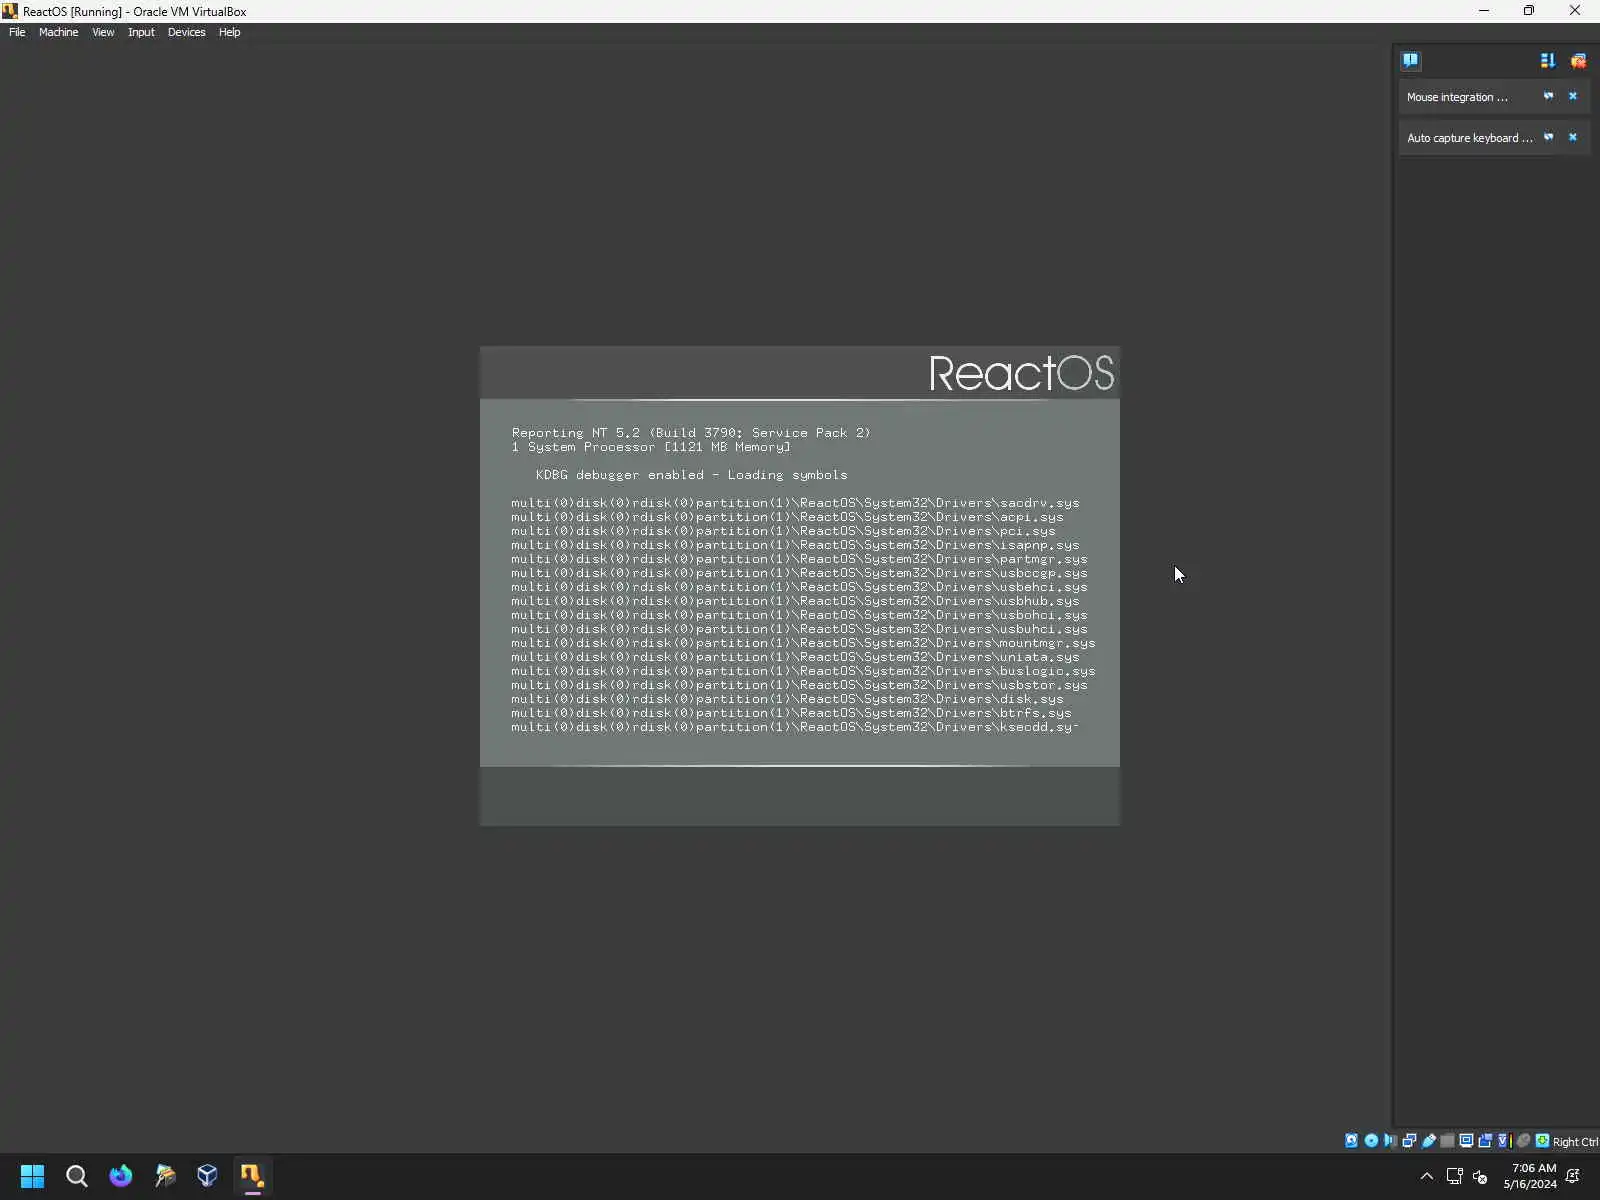The image size is (1600, 1200).
Task: Click the keyboard capture status indicator
Action: pos(1542,1141)
